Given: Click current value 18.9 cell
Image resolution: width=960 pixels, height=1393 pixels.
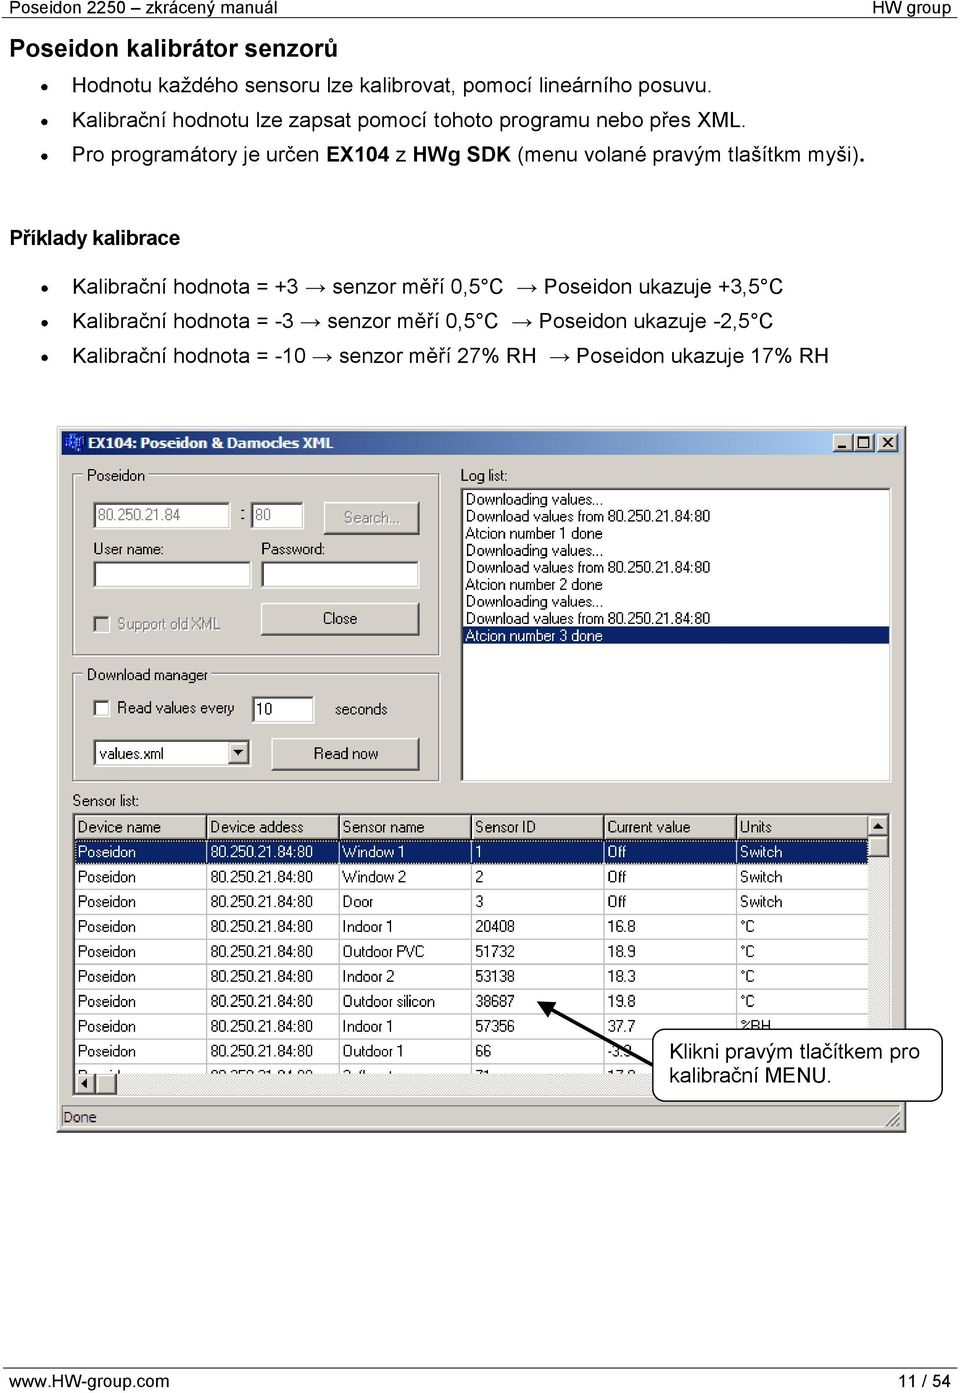Looking at the screenshot, I should pos(670,952).
